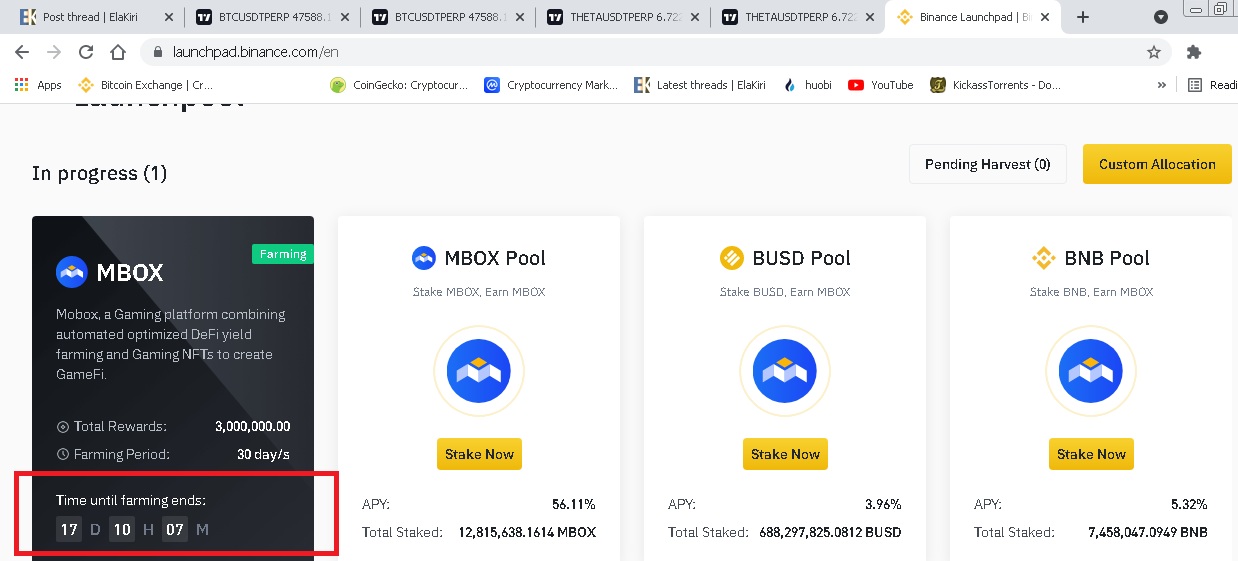Switch to the first THETAUSDTPERP tab
Image resolution: width=1238 pixels, height=561 pixels.
(x=625, y=17)
